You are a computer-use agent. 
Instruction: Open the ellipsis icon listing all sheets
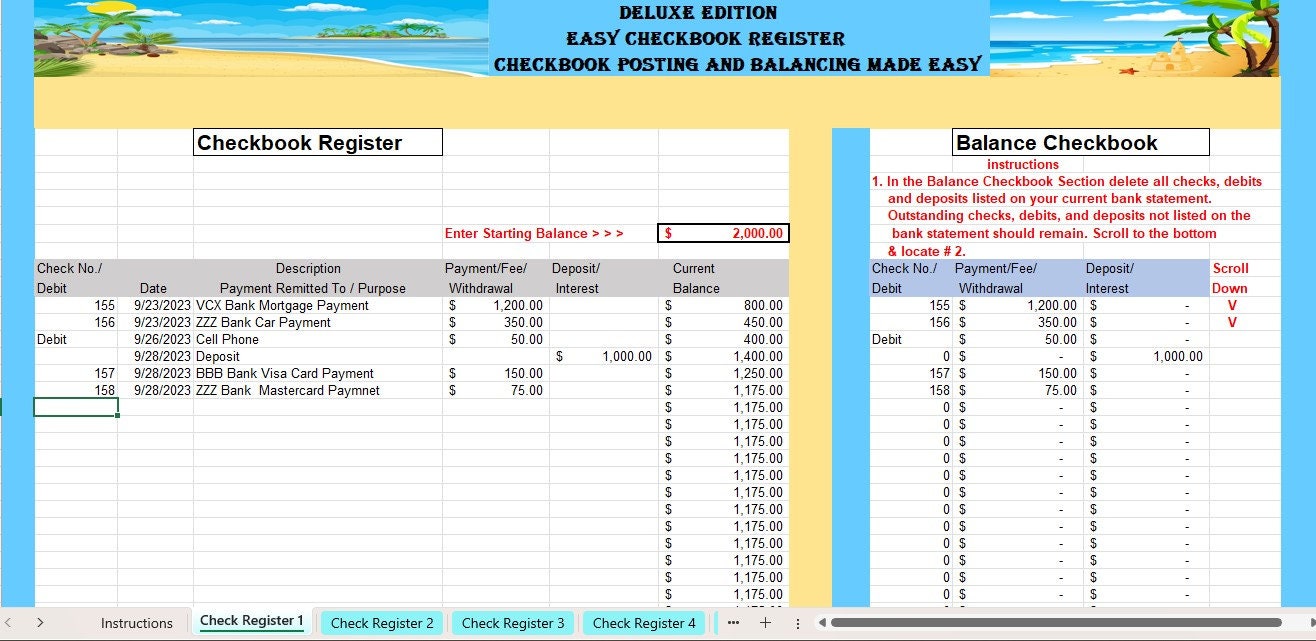point(733,623)
